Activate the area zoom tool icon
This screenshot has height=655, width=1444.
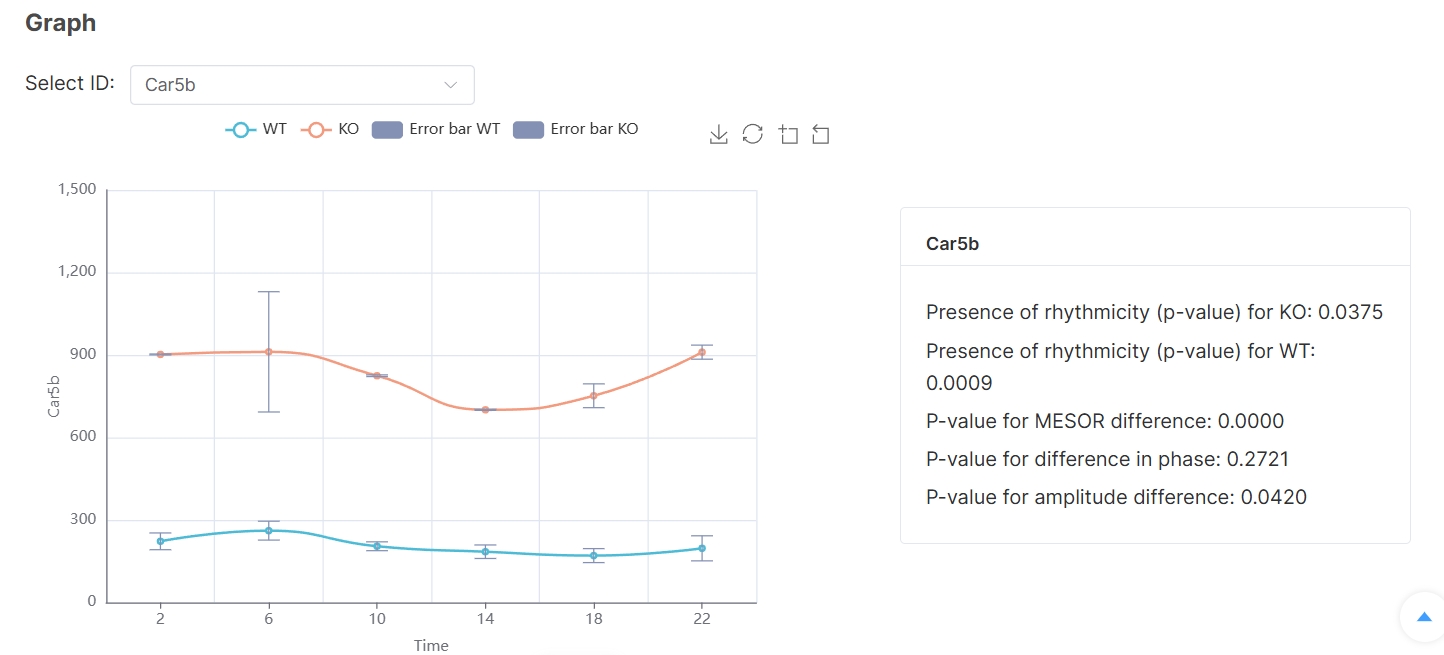coord(788,135)
